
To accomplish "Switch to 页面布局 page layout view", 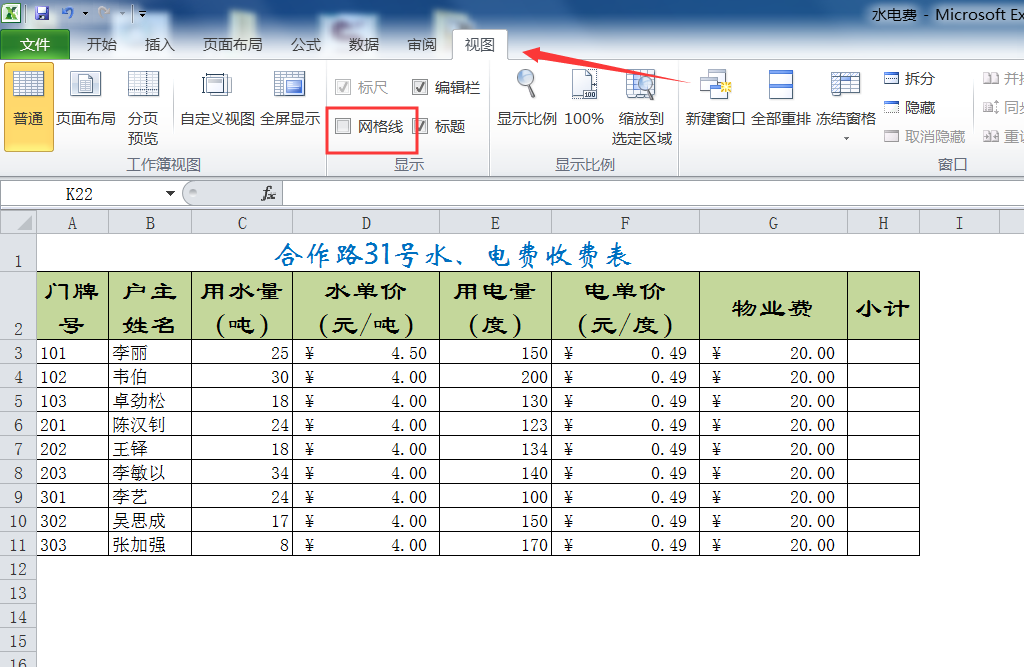I will (85, 104).
